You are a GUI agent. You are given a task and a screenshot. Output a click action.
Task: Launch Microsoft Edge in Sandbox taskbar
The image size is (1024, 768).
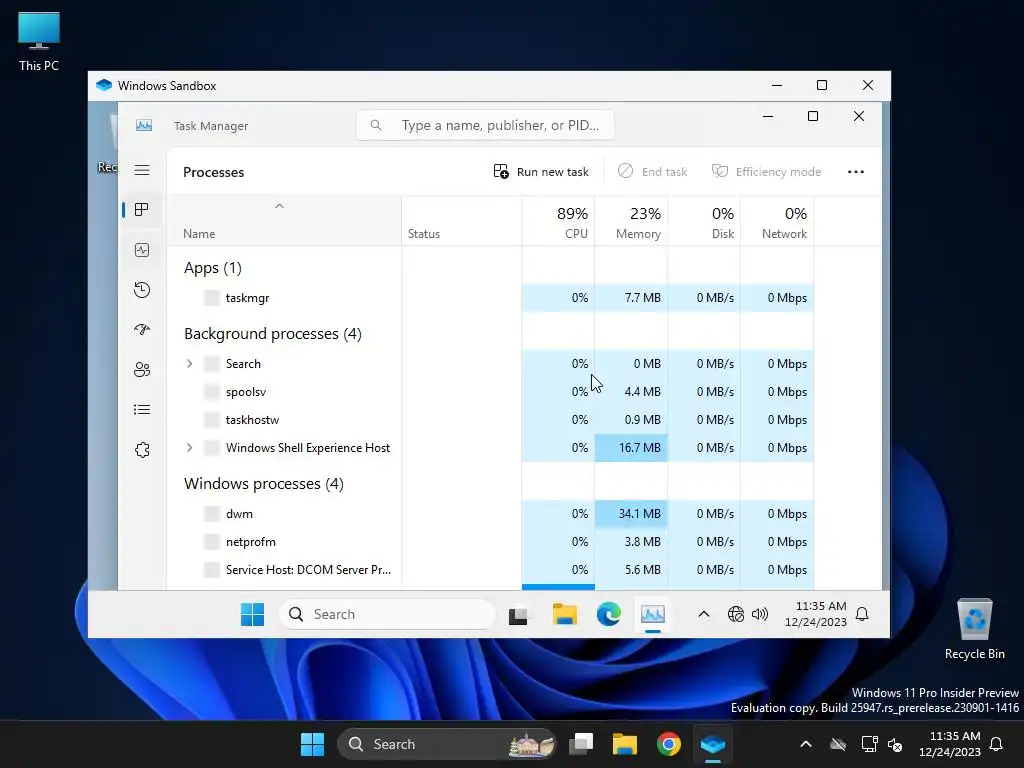click(x=609, y=615)
